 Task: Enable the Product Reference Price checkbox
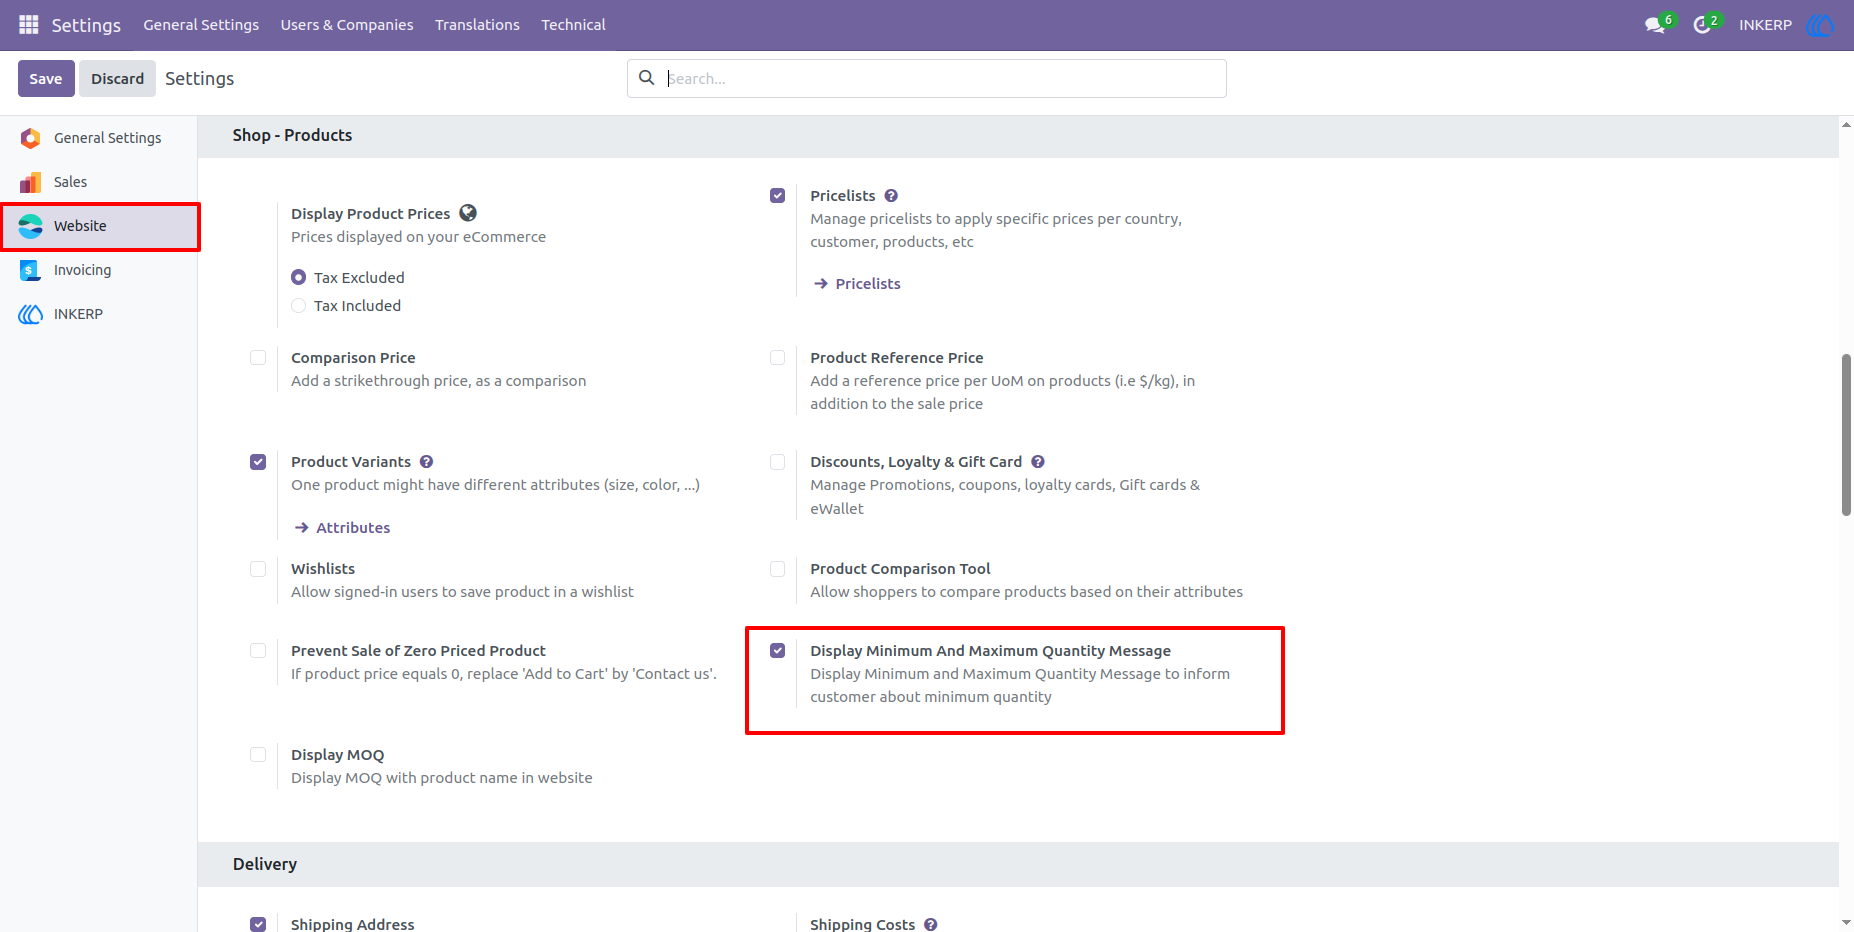(778, 358)
